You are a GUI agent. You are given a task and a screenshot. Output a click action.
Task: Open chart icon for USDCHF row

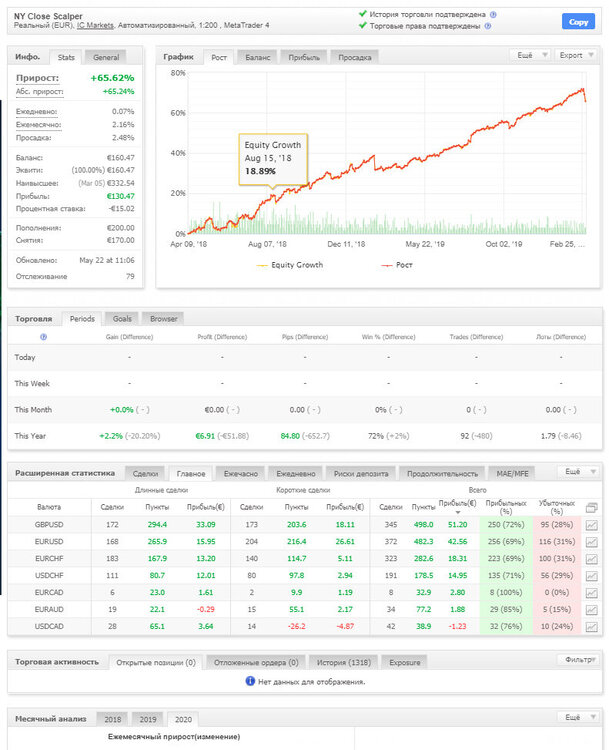point(592,576)
